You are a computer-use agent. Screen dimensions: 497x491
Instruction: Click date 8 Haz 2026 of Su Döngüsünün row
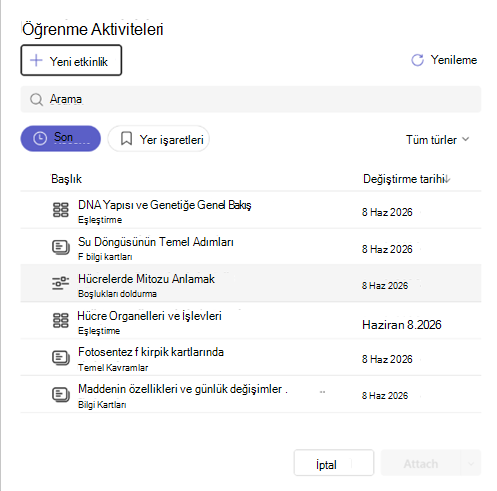(x=387, y=249)
